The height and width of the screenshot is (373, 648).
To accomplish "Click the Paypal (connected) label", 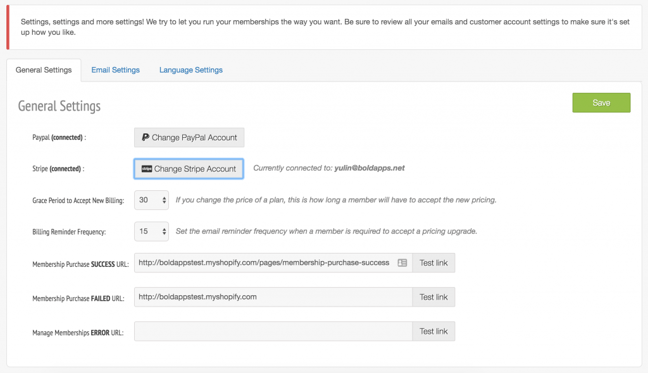I will pos(59,138).
